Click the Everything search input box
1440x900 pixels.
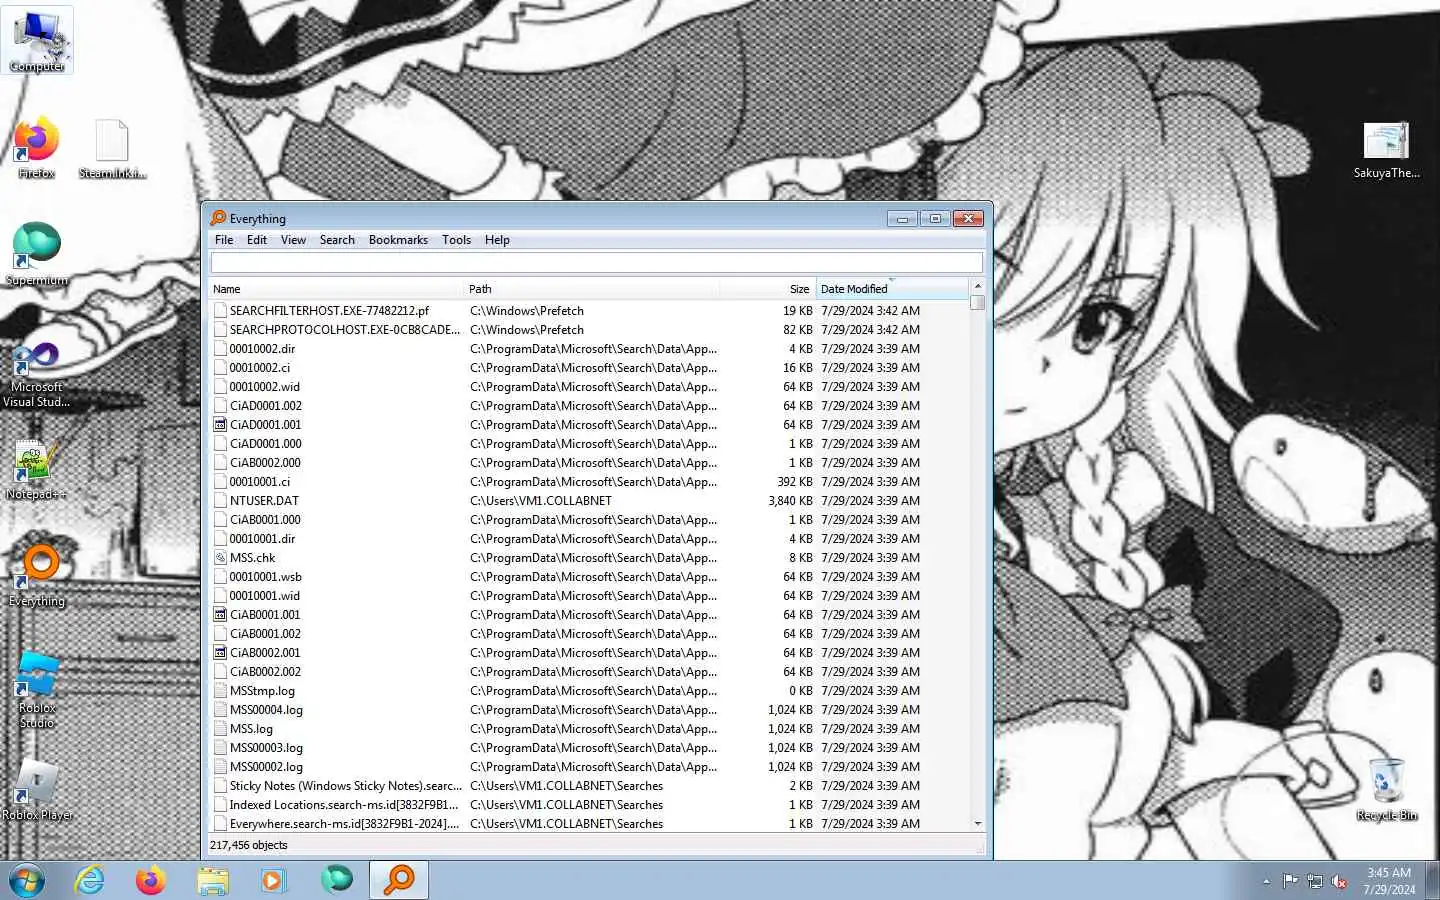(x=597, y=263)
